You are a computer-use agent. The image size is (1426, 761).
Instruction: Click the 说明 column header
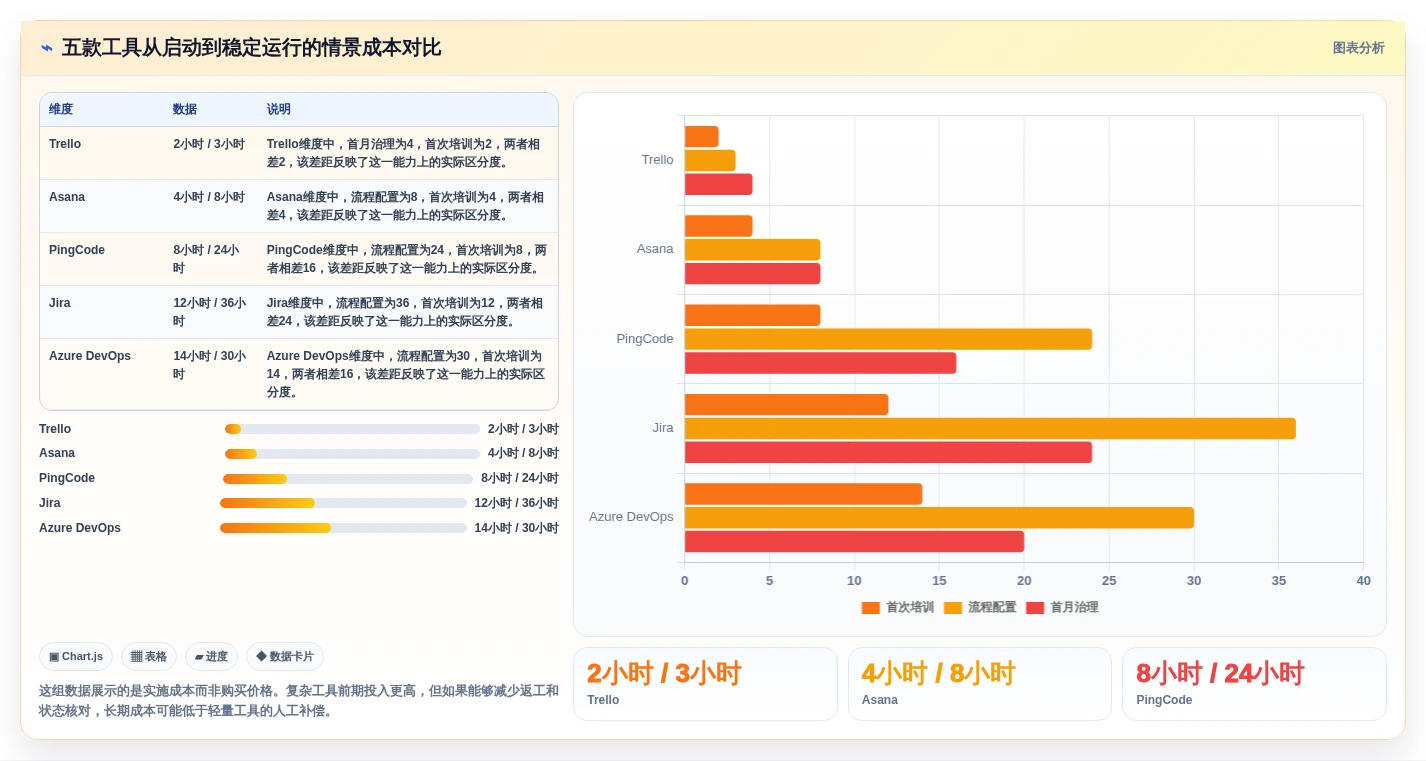pyautogui.click(x=407, y=110)
